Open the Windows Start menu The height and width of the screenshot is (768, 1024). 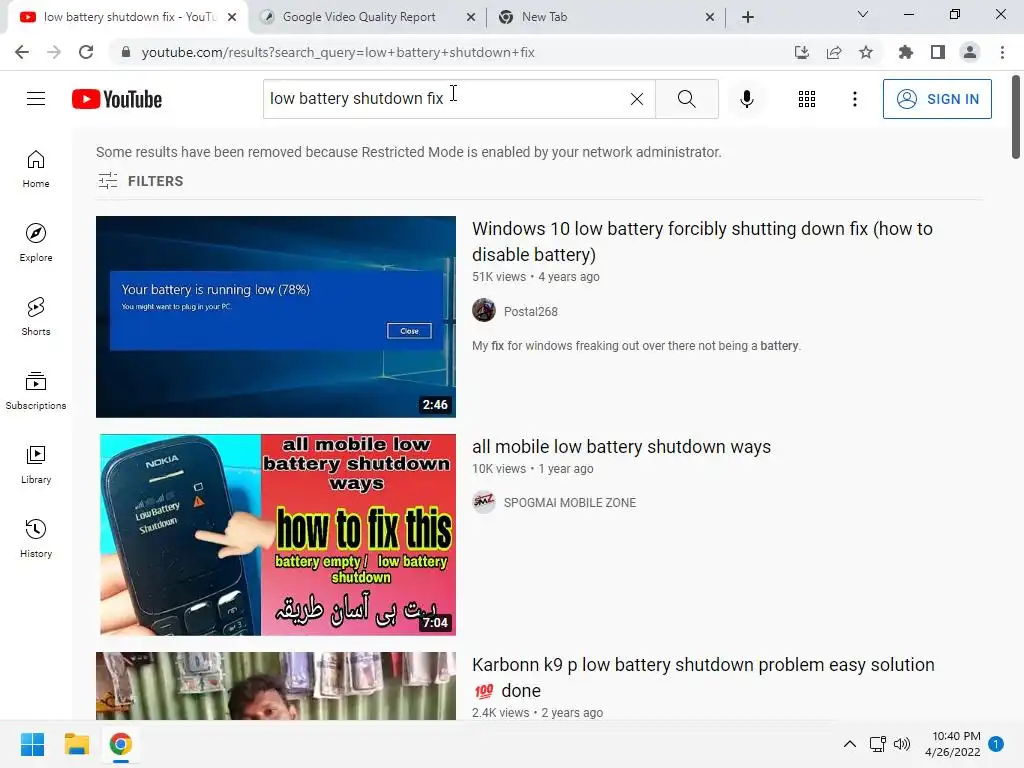(32, 744)
